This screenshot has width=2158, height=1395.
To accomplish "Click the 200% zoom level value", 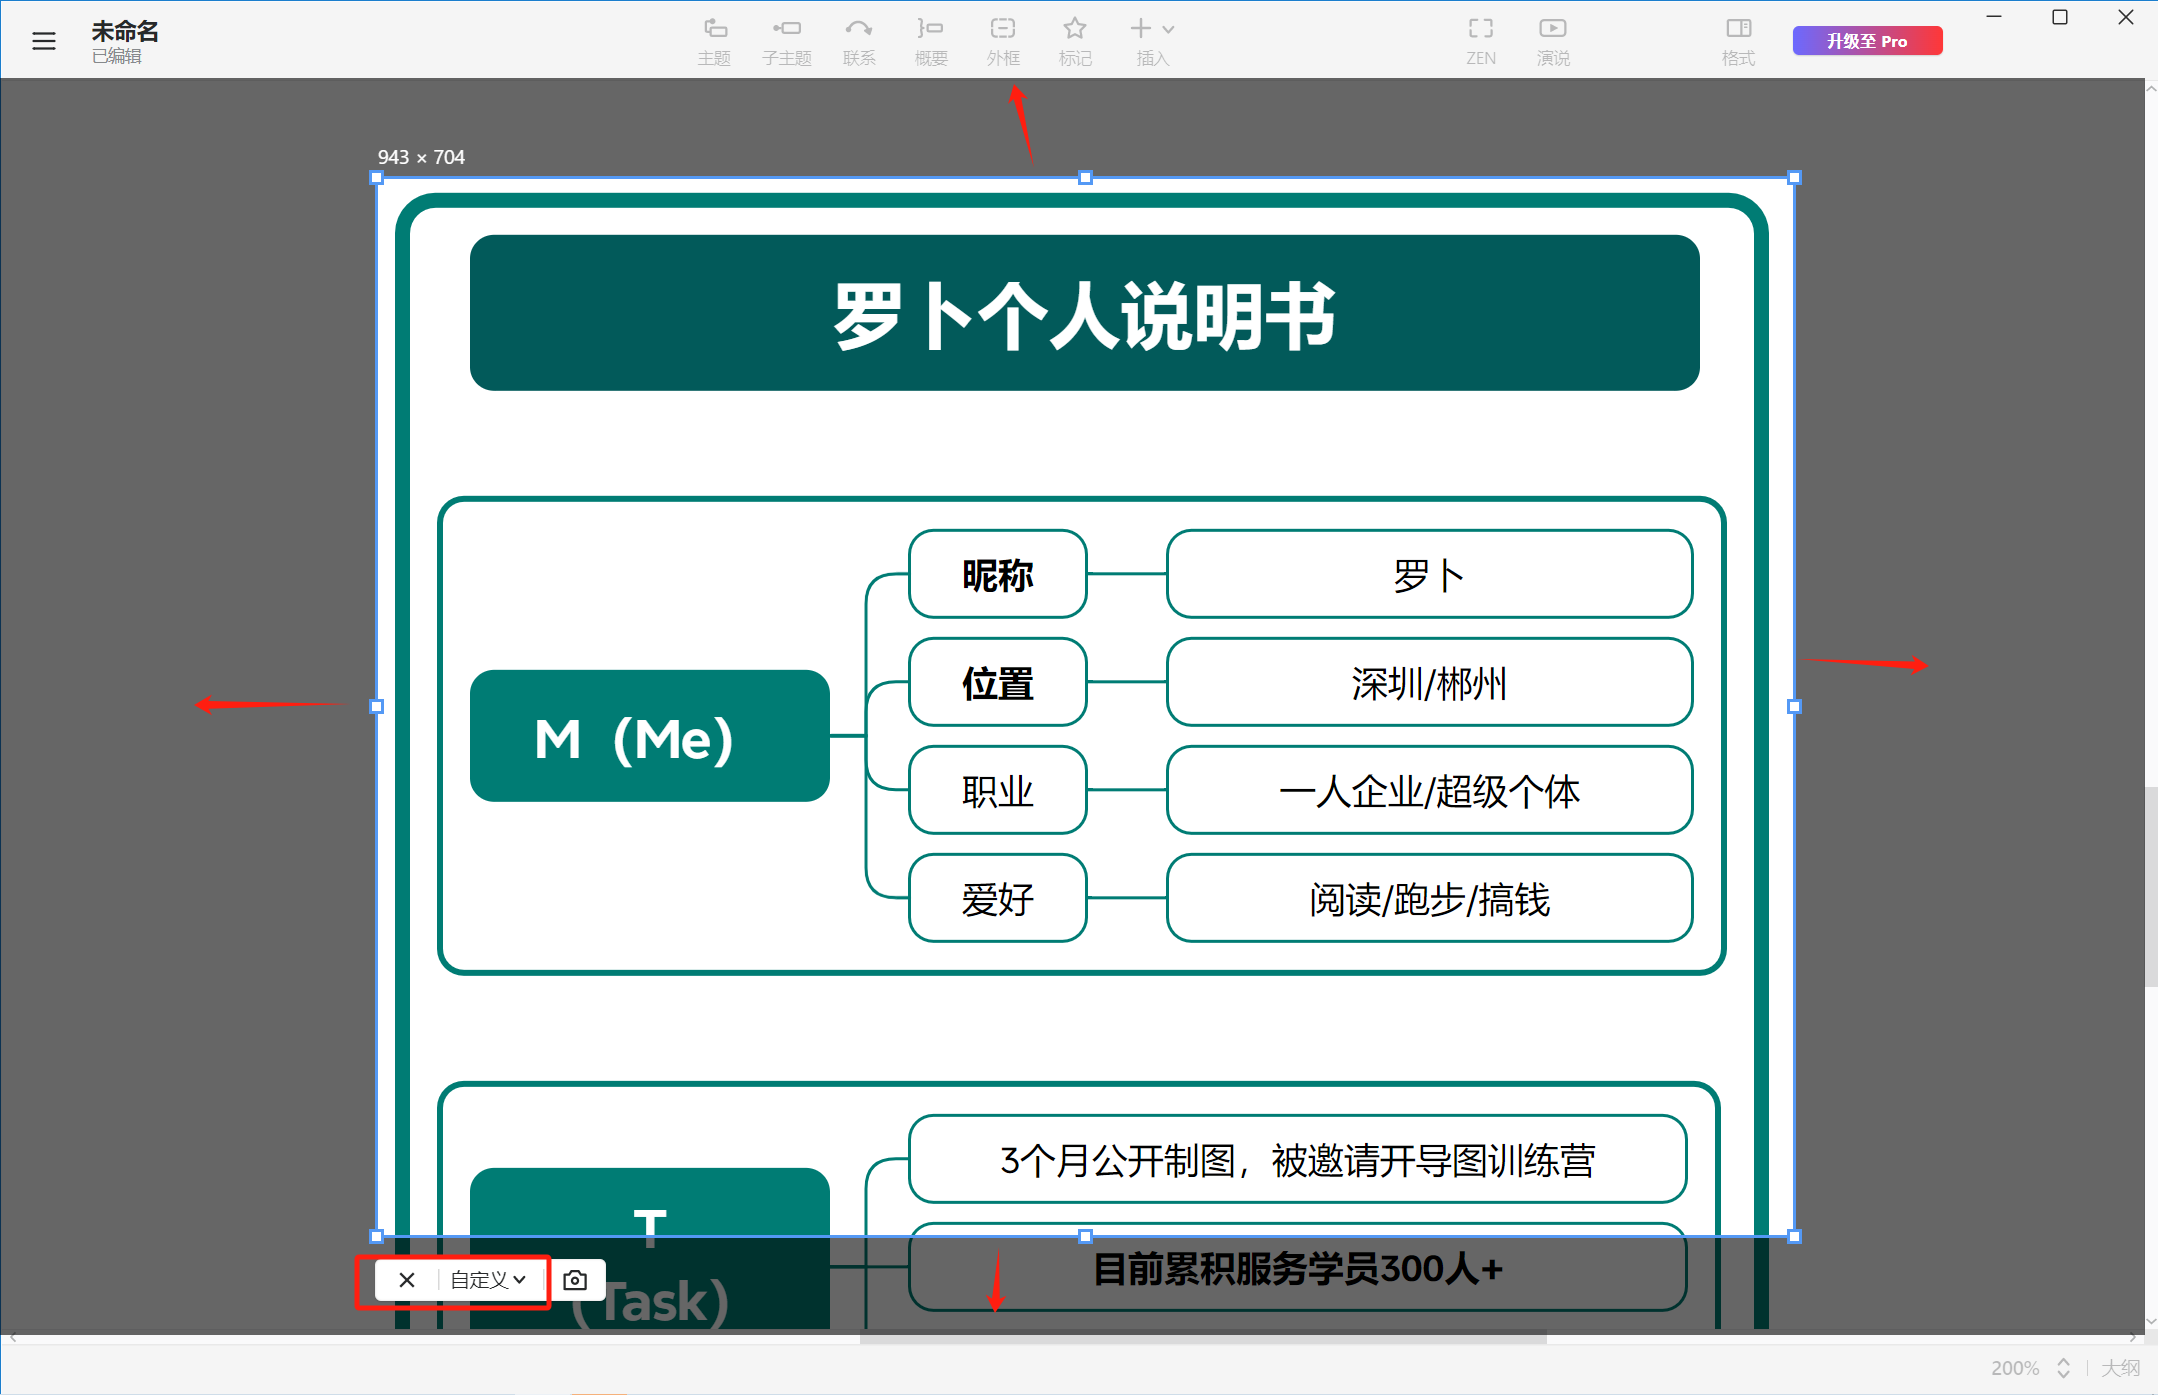I will tap(2015, 1368).
